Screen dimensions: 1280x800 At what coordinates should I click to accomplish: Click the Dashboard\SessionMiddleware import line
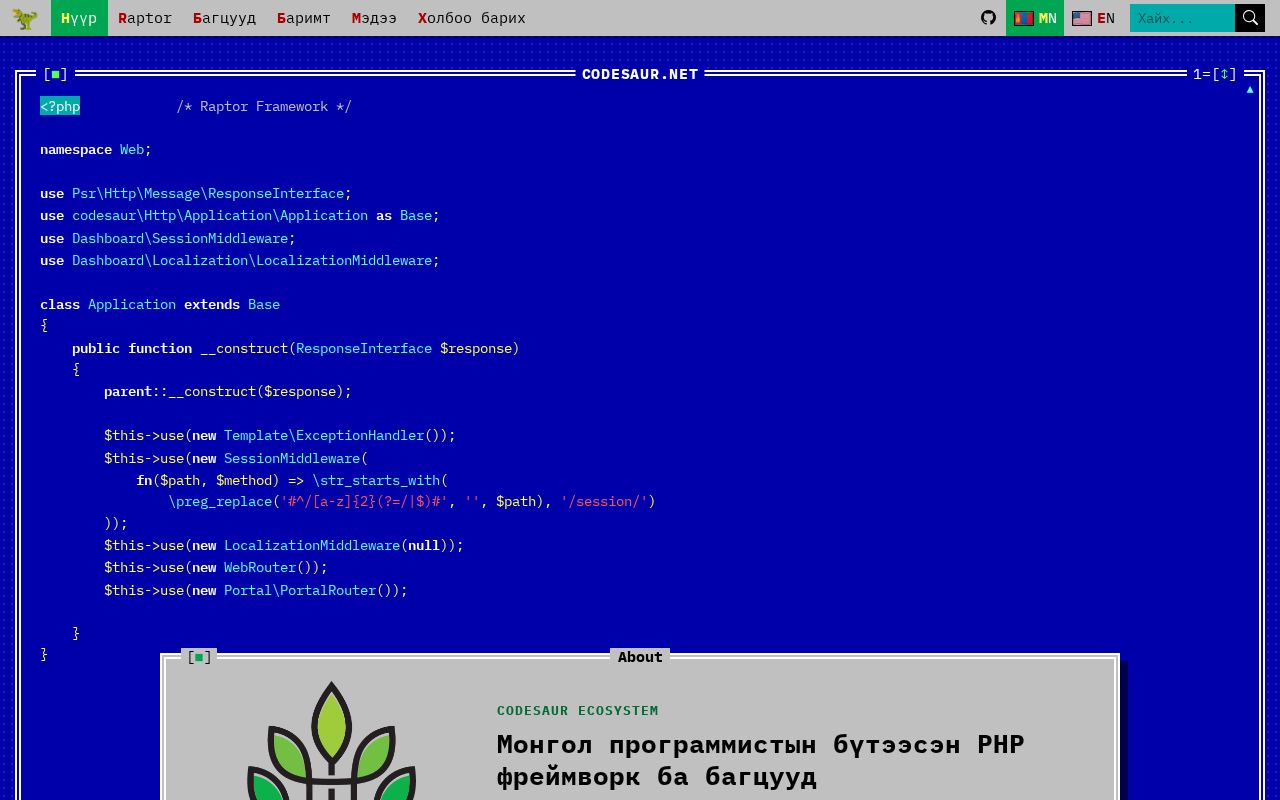tap(168, 238)
